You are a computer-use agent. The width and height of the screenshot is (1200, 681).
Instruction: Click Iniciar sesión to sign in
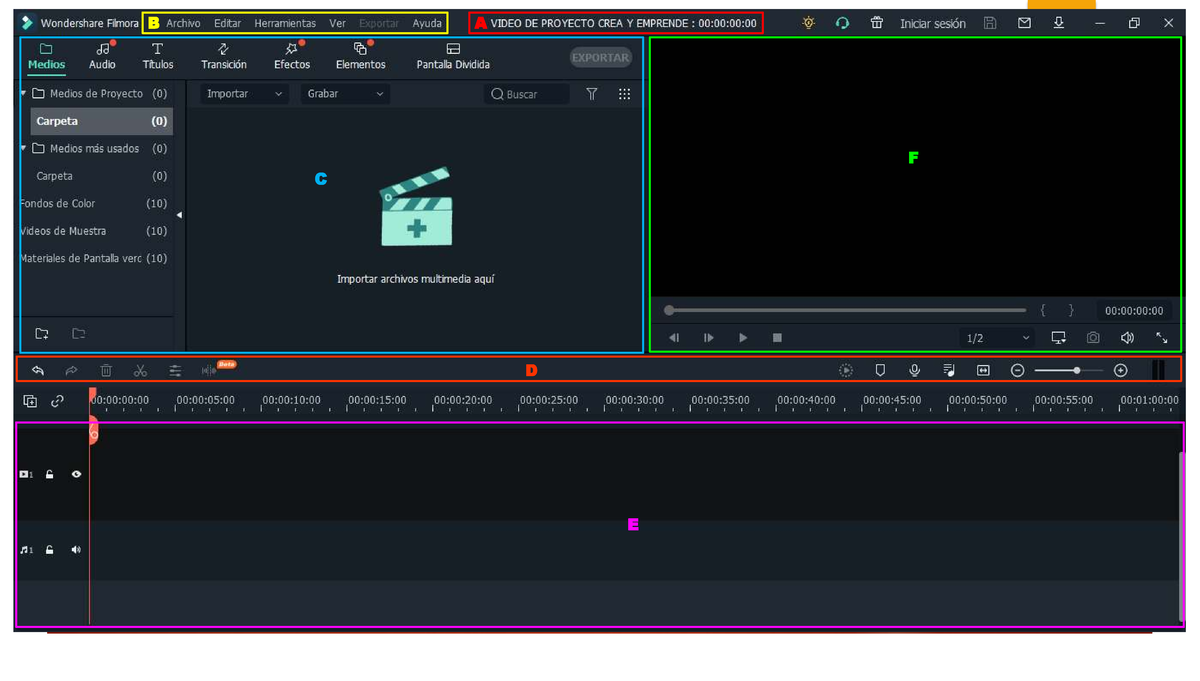tap(933, 23)
